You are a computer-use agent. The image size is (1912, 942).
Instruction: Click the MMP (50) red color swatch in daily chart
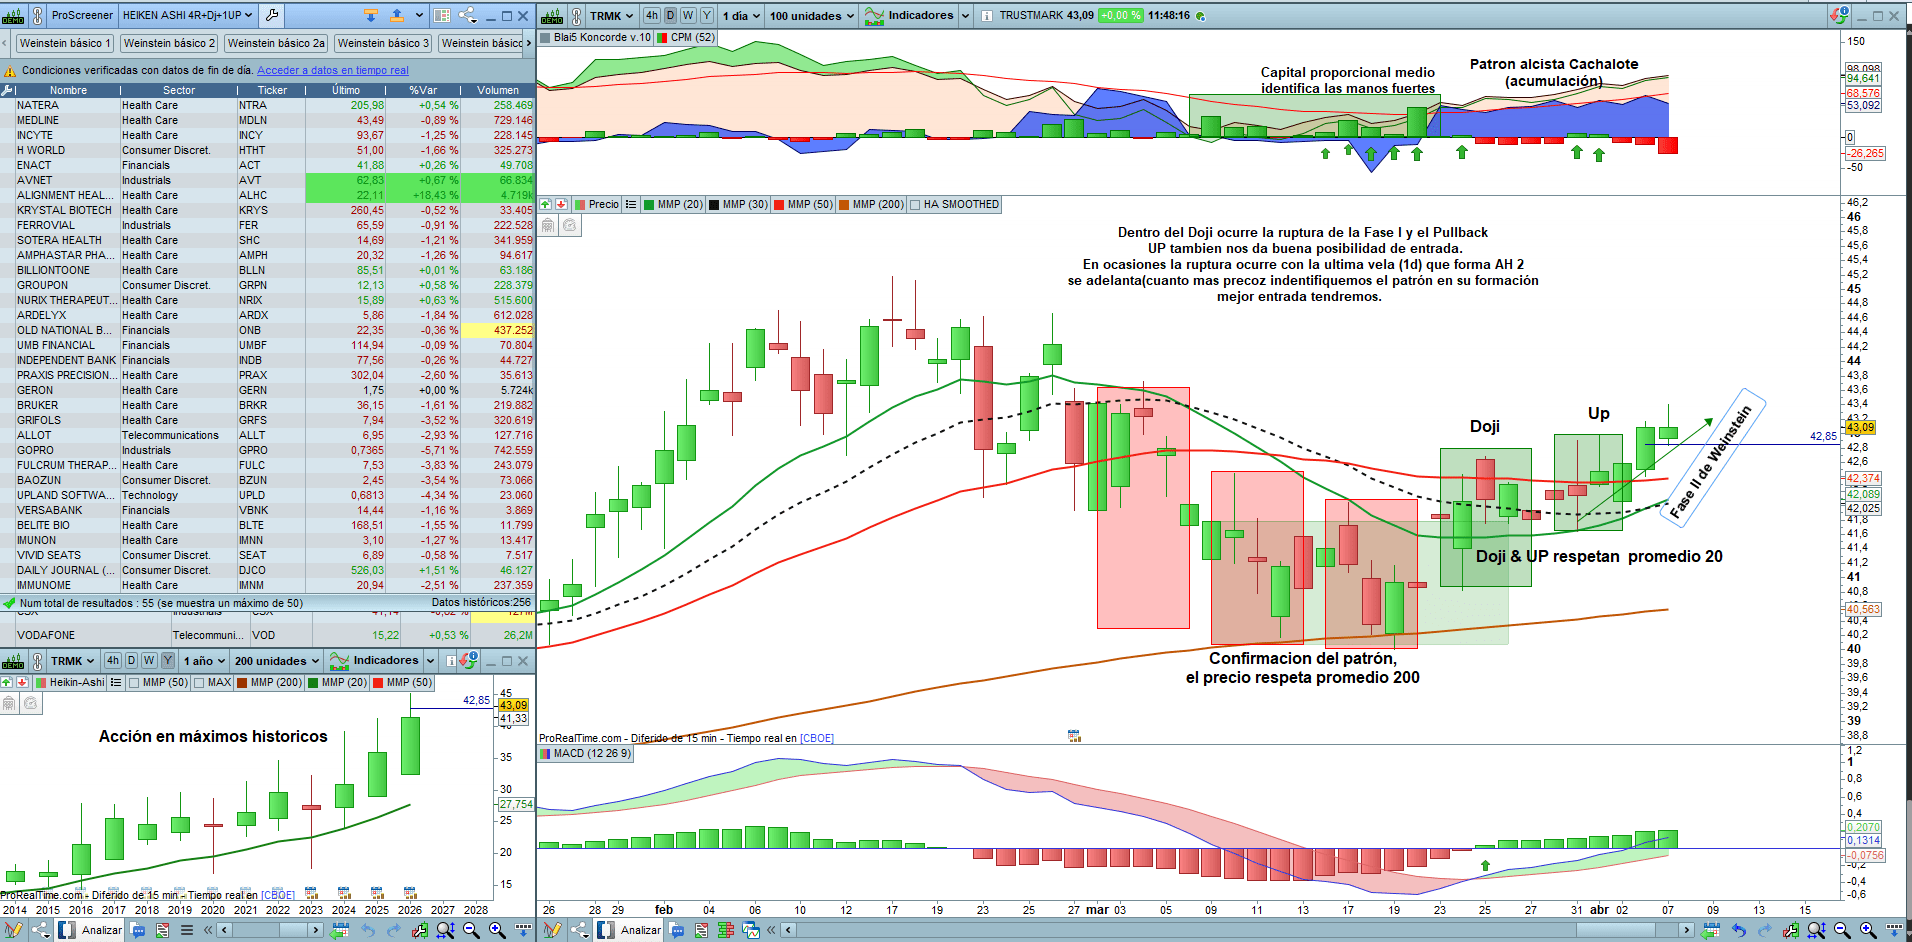pos(778,204)
